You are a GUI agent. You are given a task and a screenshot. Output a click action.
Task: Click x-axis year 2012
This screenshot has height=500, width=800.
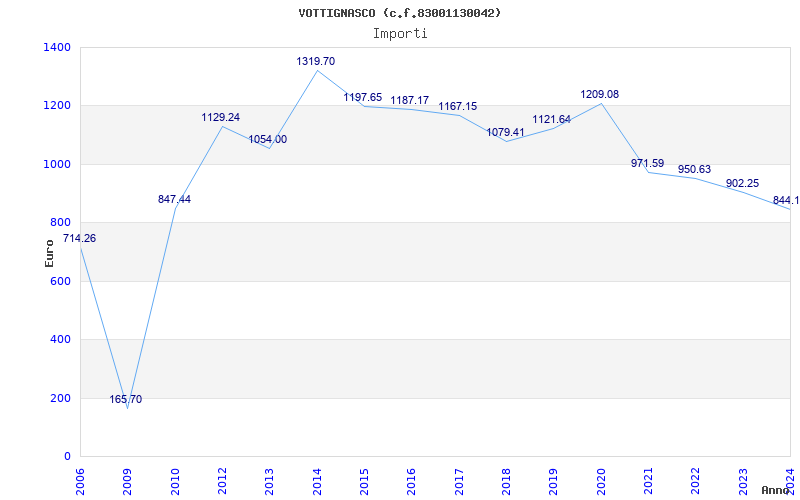click(x=222, y=481)
